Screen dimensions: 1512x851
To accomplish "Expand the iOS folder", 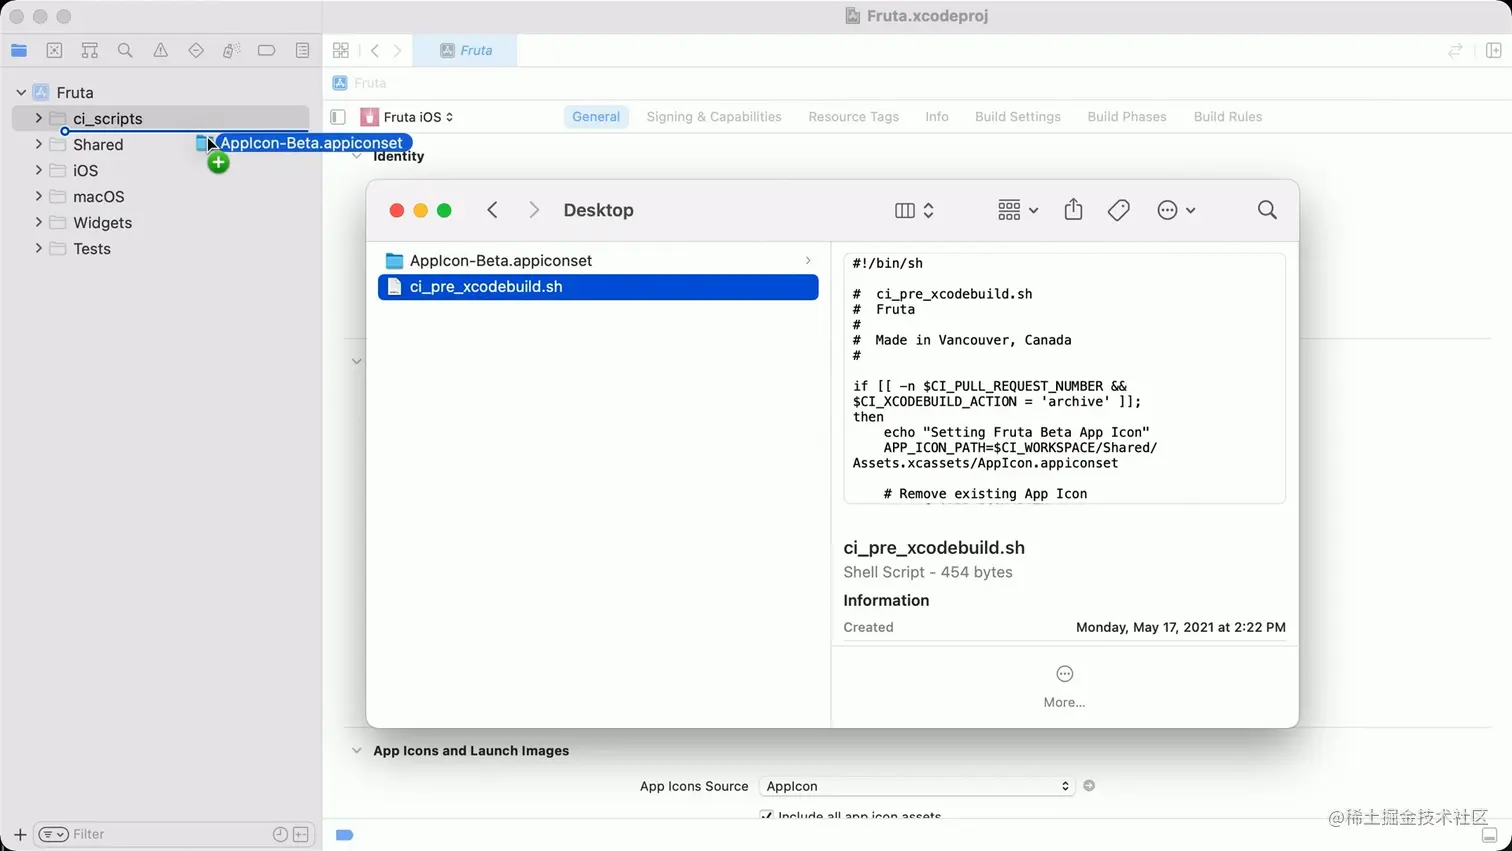I will (x=39, y=170).
